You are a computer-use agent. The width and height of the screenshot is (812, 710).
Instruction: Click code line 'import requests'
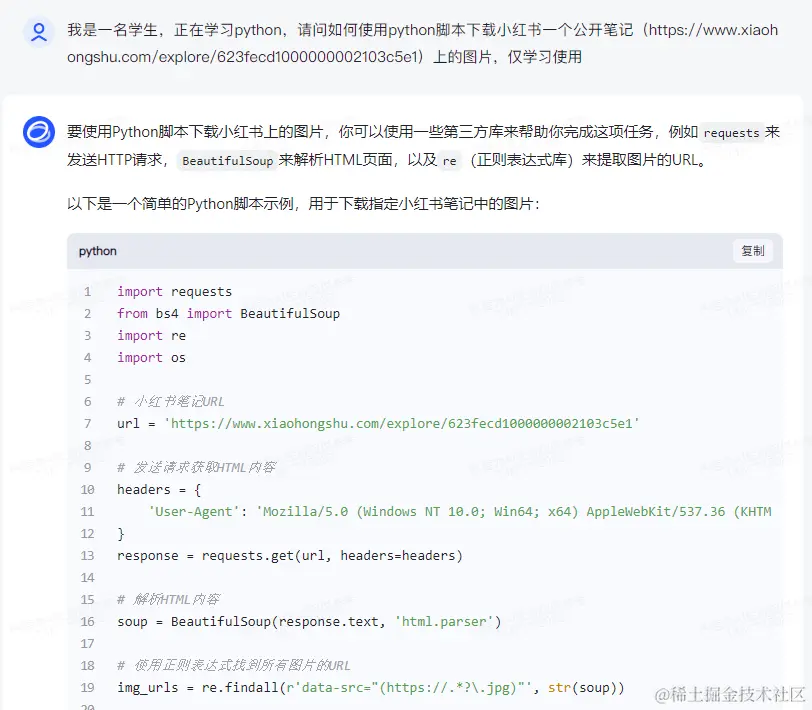click(175, 292)
